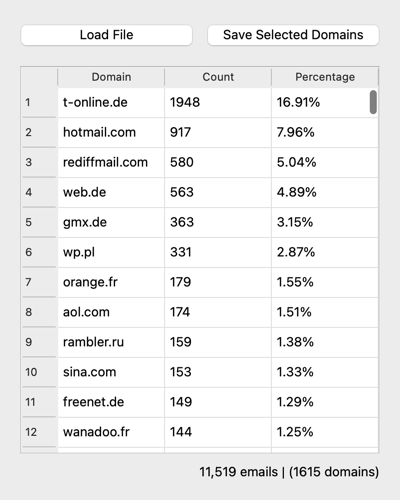
Task: Sort by the Count column header
Action: click(x=218, y=77)
